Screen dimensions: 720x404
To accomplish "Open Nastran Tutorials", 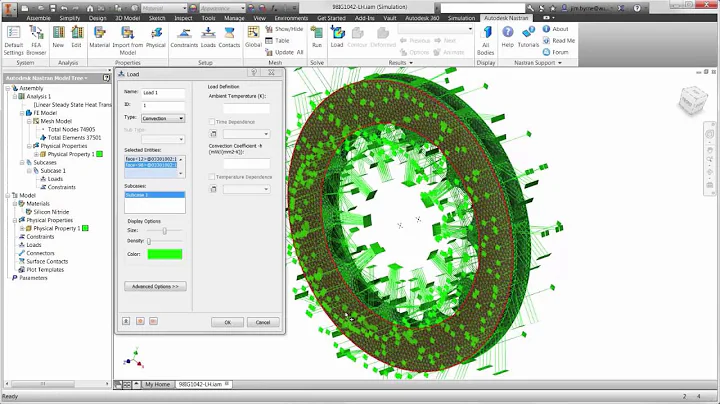I will pyautogui.click(x=528, y=37).
